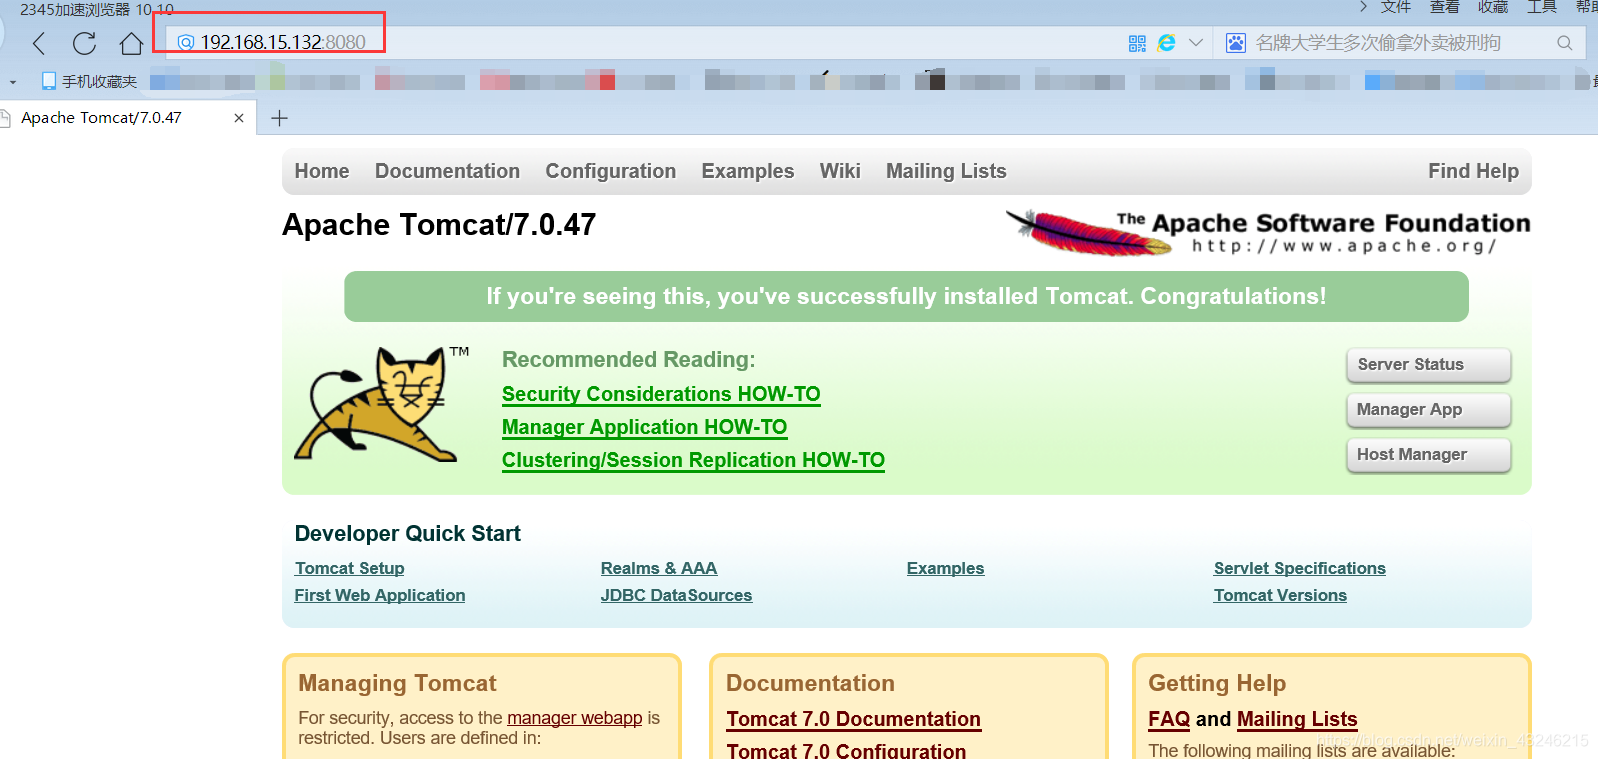Switch browser engine via the IE icon
The height and width of the screenshot is (759, 1598).
coord(1166,43)
